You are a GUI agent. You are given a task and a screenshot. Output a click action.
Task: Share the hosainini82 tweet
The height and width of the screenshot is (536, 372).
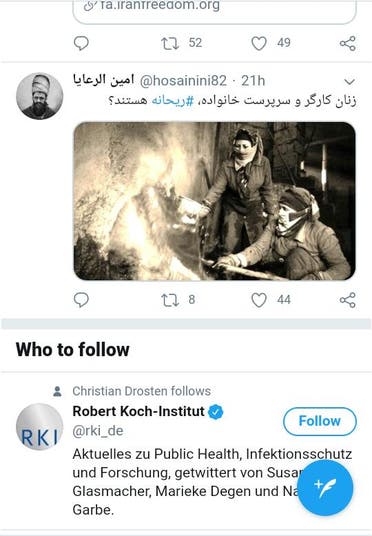pos(348,300)
